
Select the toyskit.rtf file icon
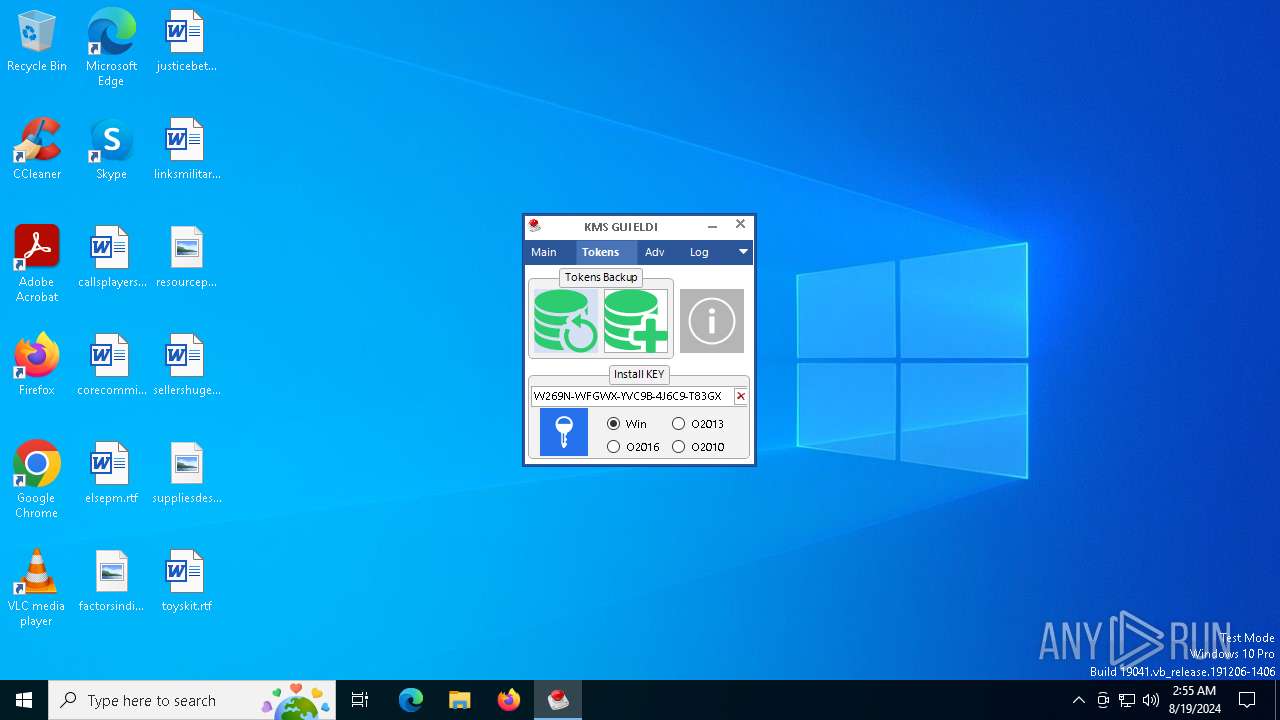point(186,581)
